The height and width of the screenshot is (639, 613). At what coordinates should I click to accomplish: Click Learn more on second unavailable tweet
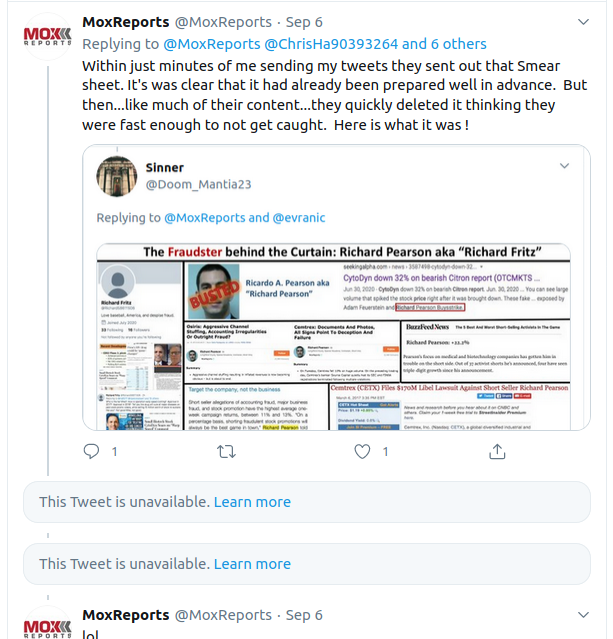[252, 564]
